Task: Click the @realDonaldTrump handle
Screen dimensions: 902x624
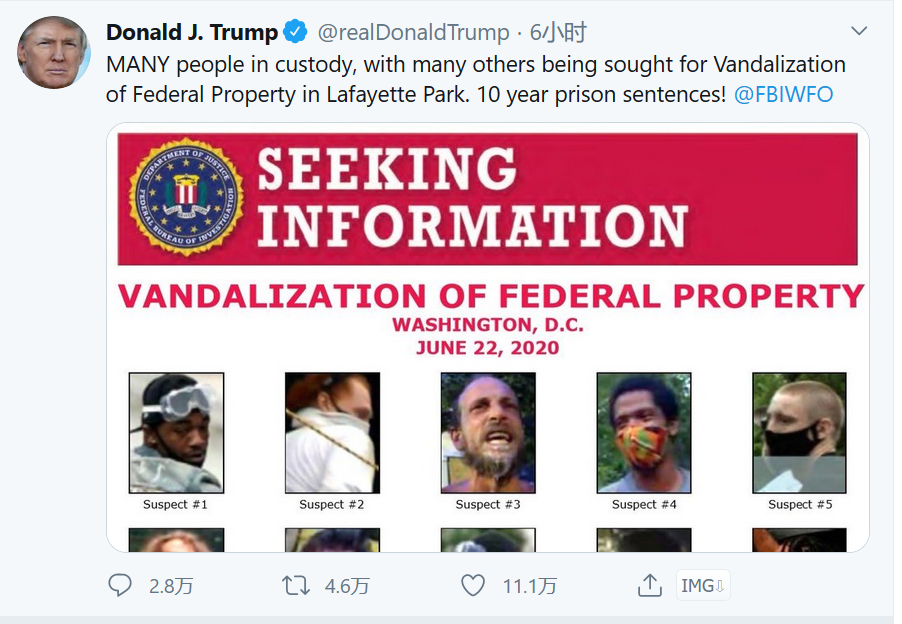Action: pyautogui.click(x=413, y=32)
